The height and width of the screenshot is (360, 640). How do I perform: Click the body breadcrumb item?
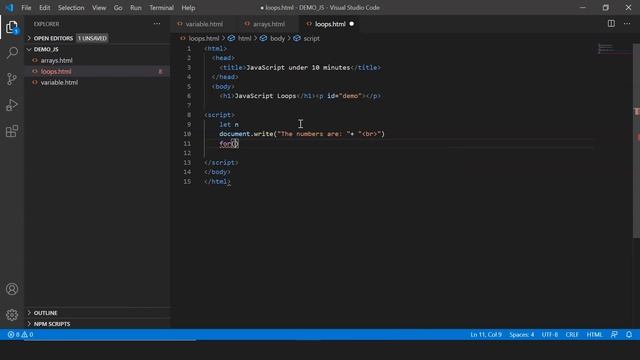pos(278,38)
